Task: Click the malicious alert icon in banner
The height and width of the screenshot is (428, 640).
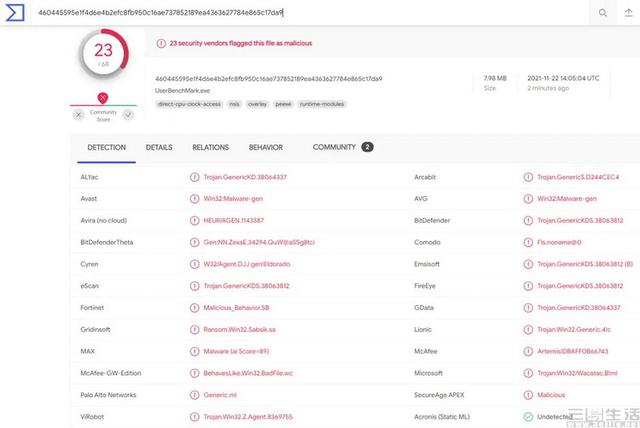Action: (x=161, y=43)
